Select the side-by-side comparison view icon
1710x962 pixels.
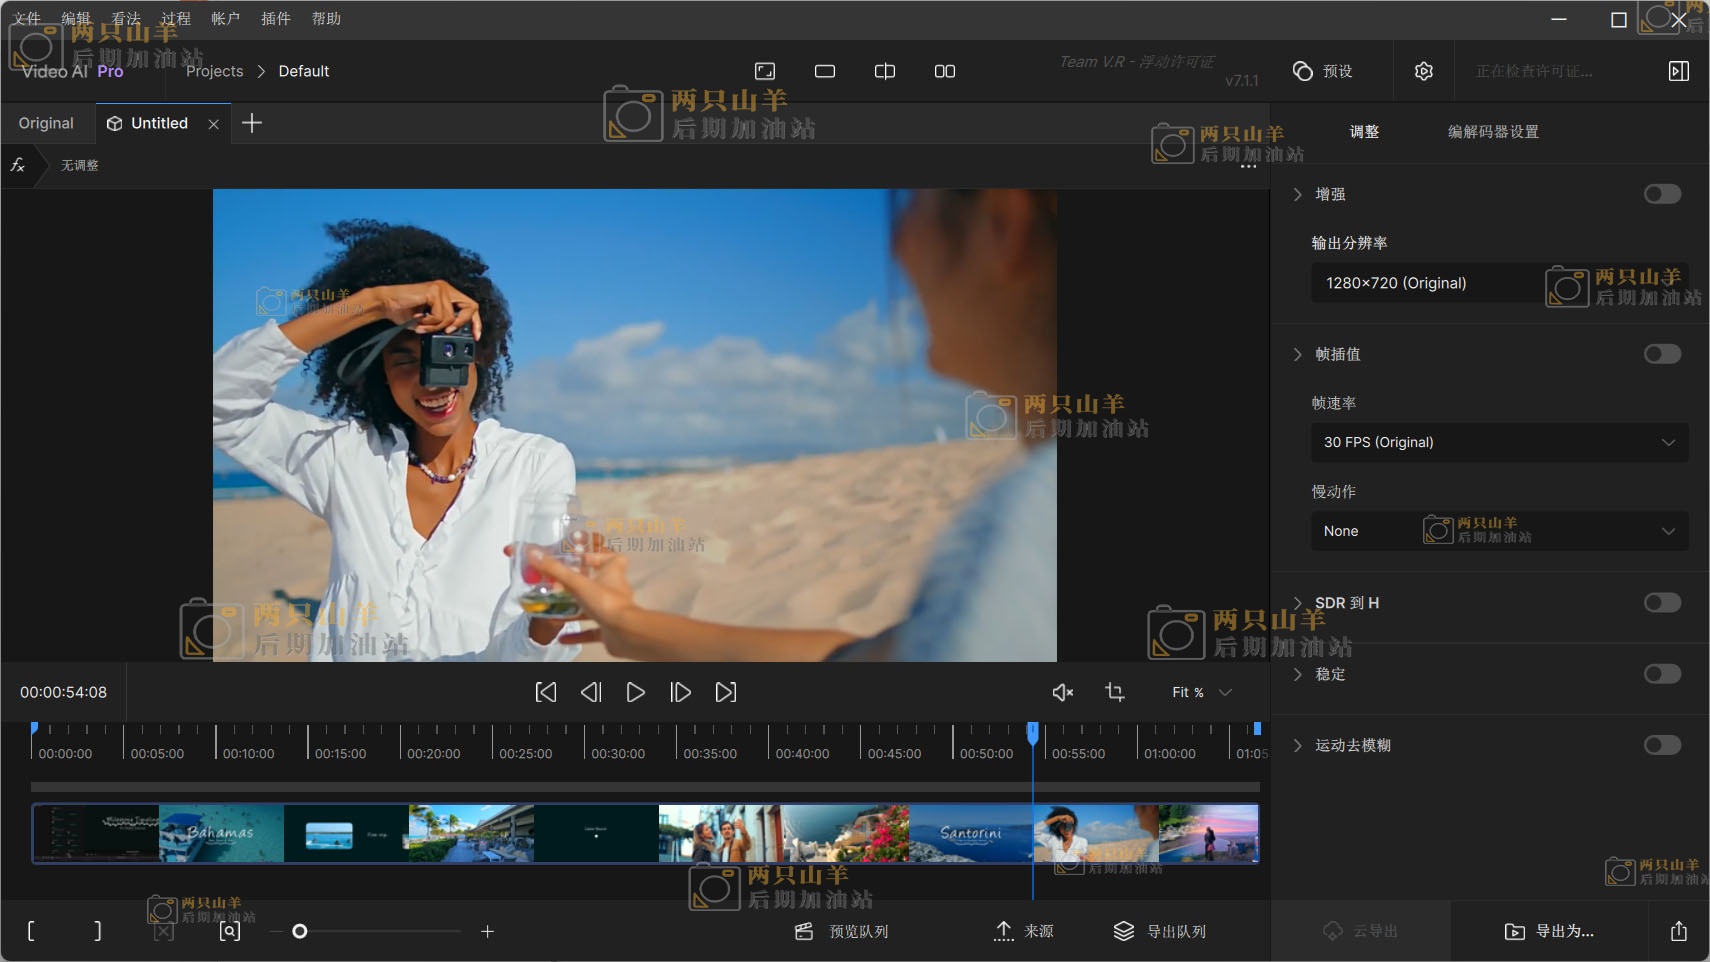click(944, 71)
